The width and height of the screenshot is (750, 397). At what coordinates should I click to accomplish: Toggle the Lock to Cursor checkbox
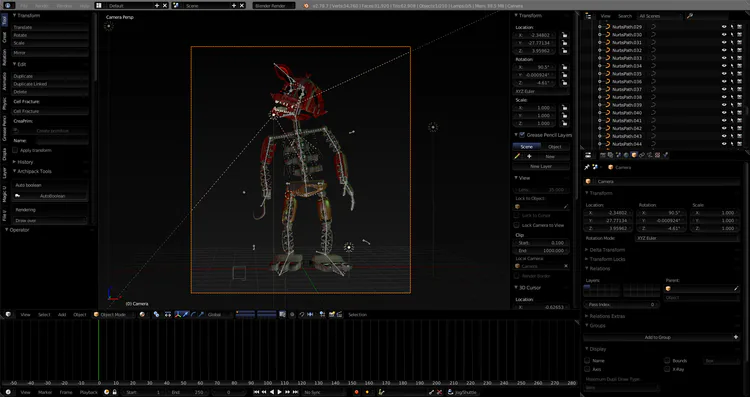click(517, 216)
